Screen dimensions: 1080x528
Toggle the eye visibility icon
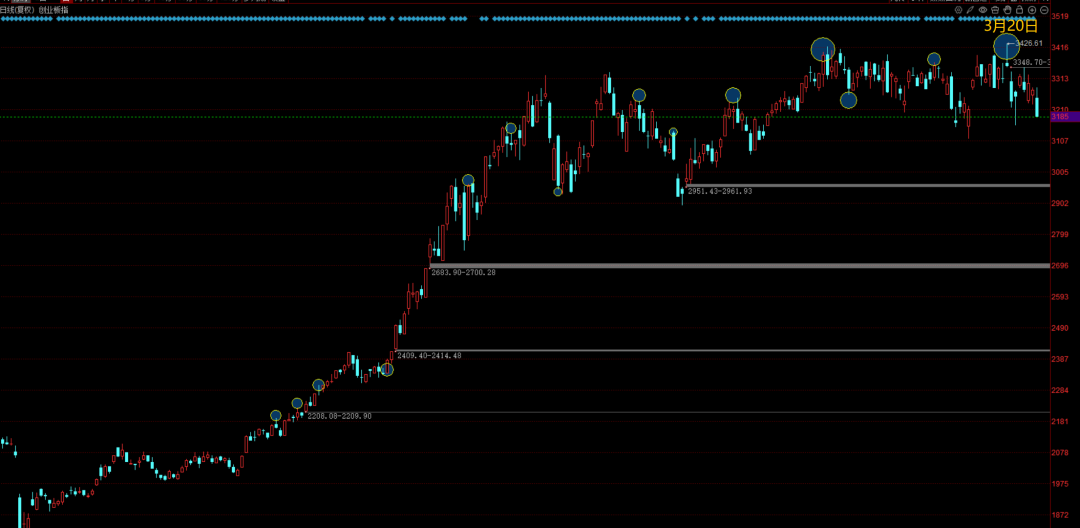tap(983, 10)
